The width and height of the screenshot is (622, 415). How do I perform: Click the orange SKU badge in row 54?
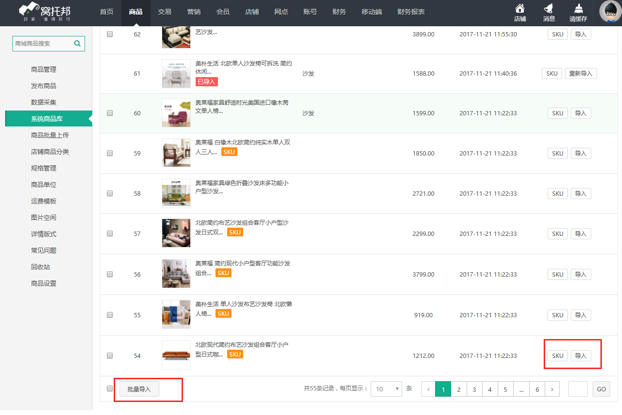tap(235, 354)
